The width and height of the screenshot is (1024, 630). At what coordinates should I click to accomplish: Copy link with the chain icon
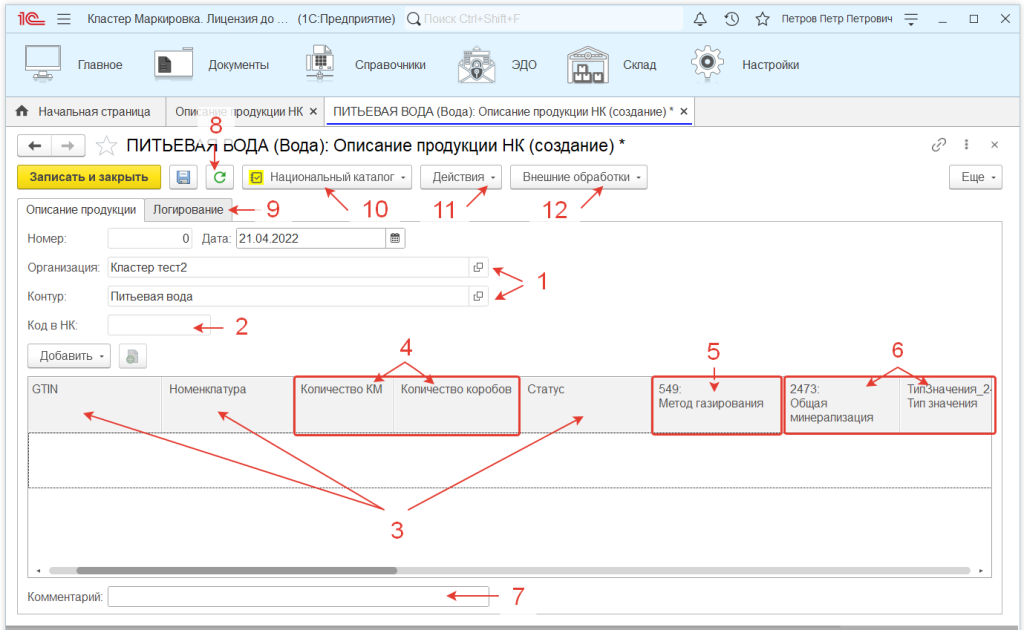click(938, 145)
